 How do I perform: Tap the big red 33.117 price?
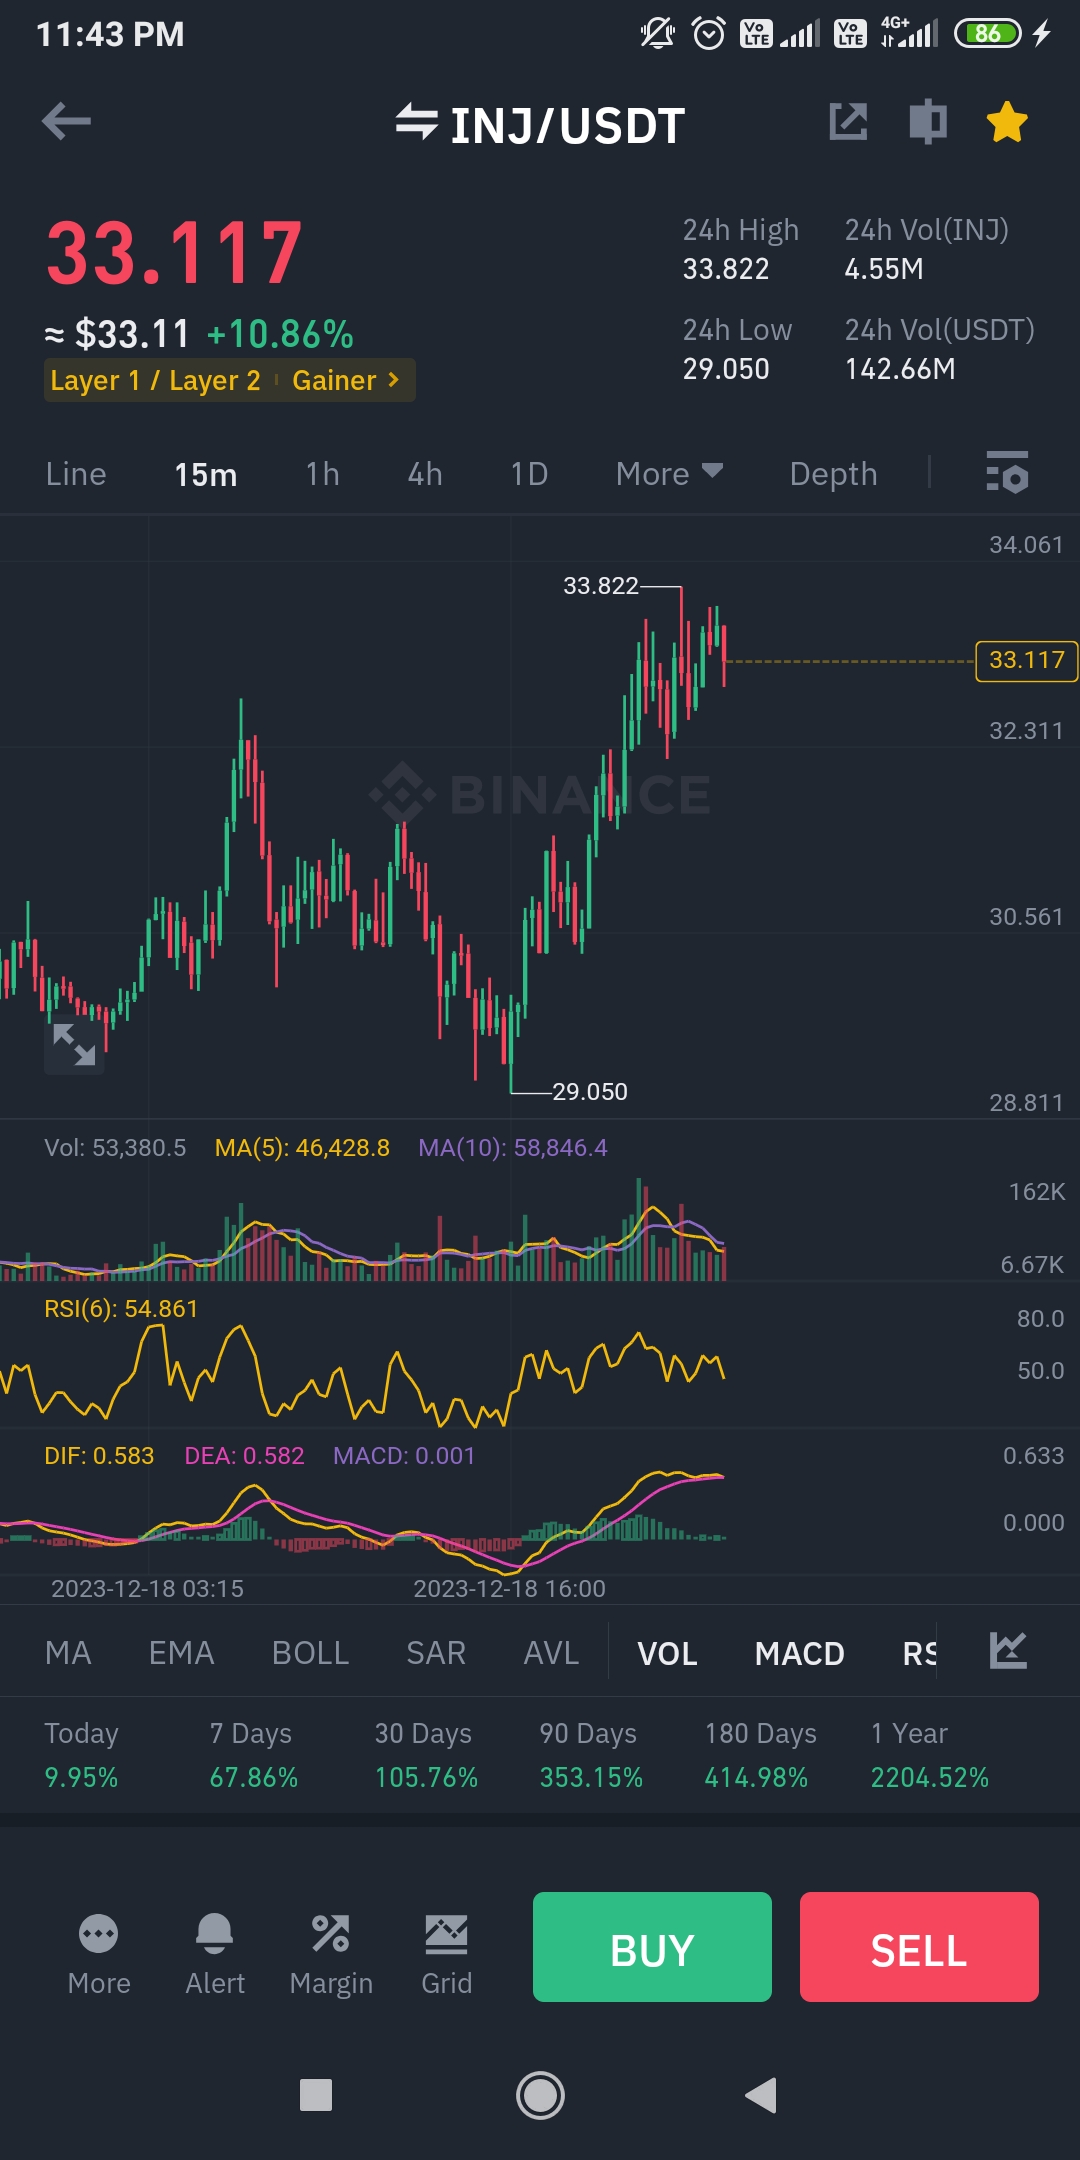point(174,253)
